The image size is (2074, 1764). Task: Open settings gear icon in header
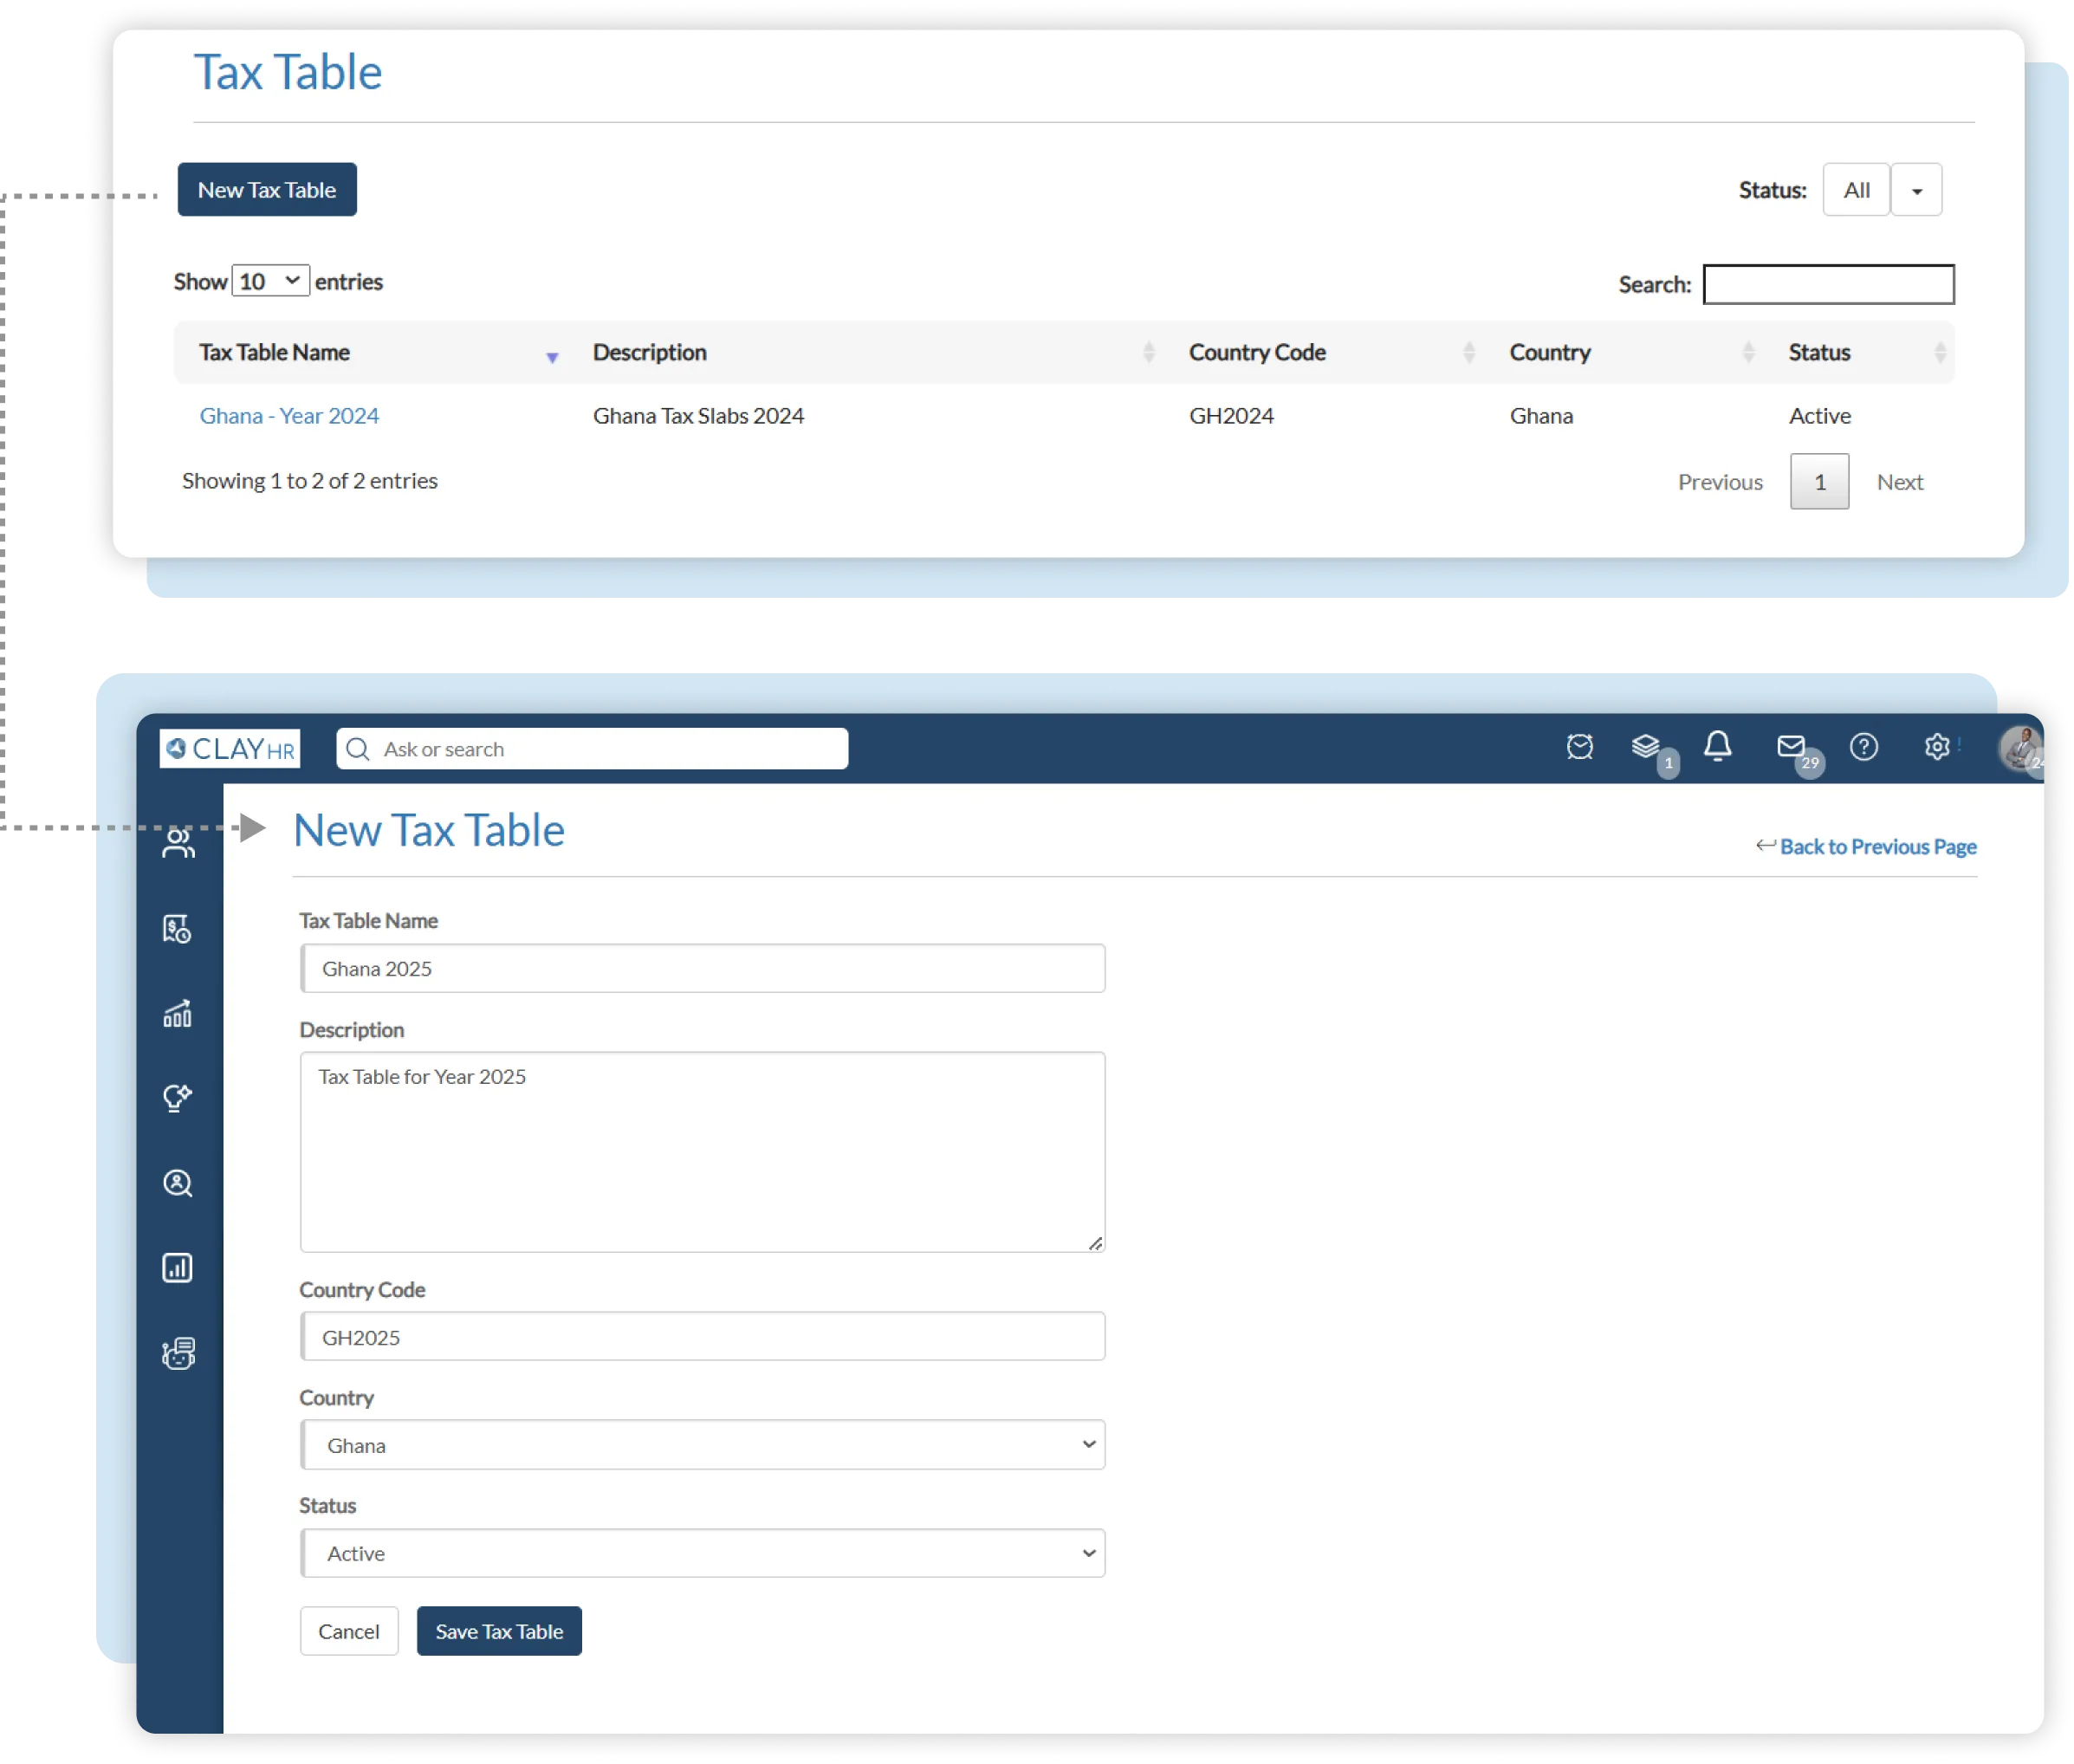(x=1936, y=747)
